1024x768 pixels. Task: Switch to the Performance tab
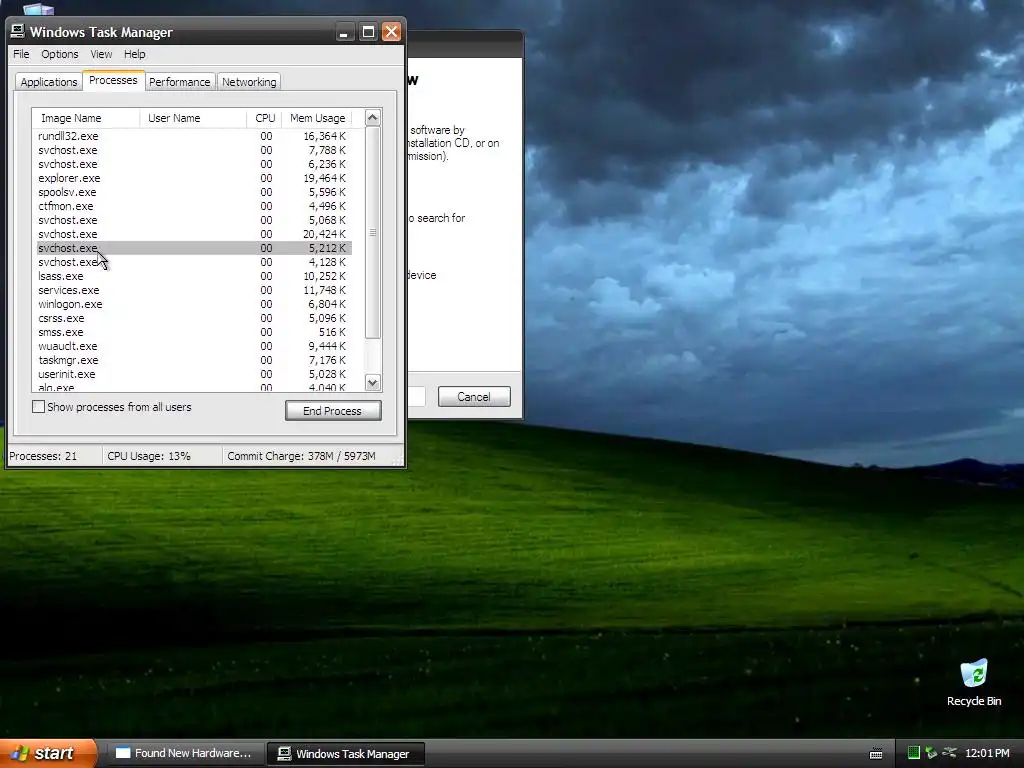(x=180, y=82)
